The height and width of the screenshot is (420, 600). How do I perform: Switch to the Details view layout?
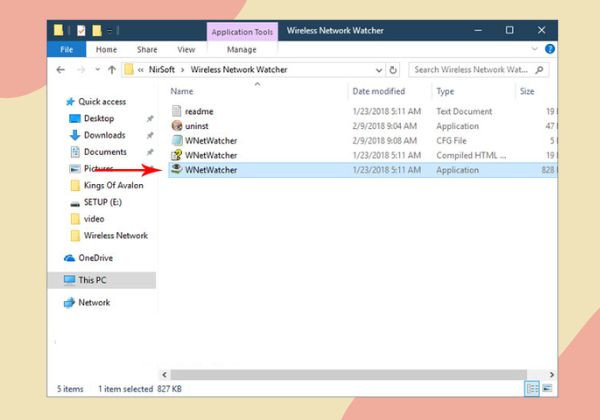point(532,389)
